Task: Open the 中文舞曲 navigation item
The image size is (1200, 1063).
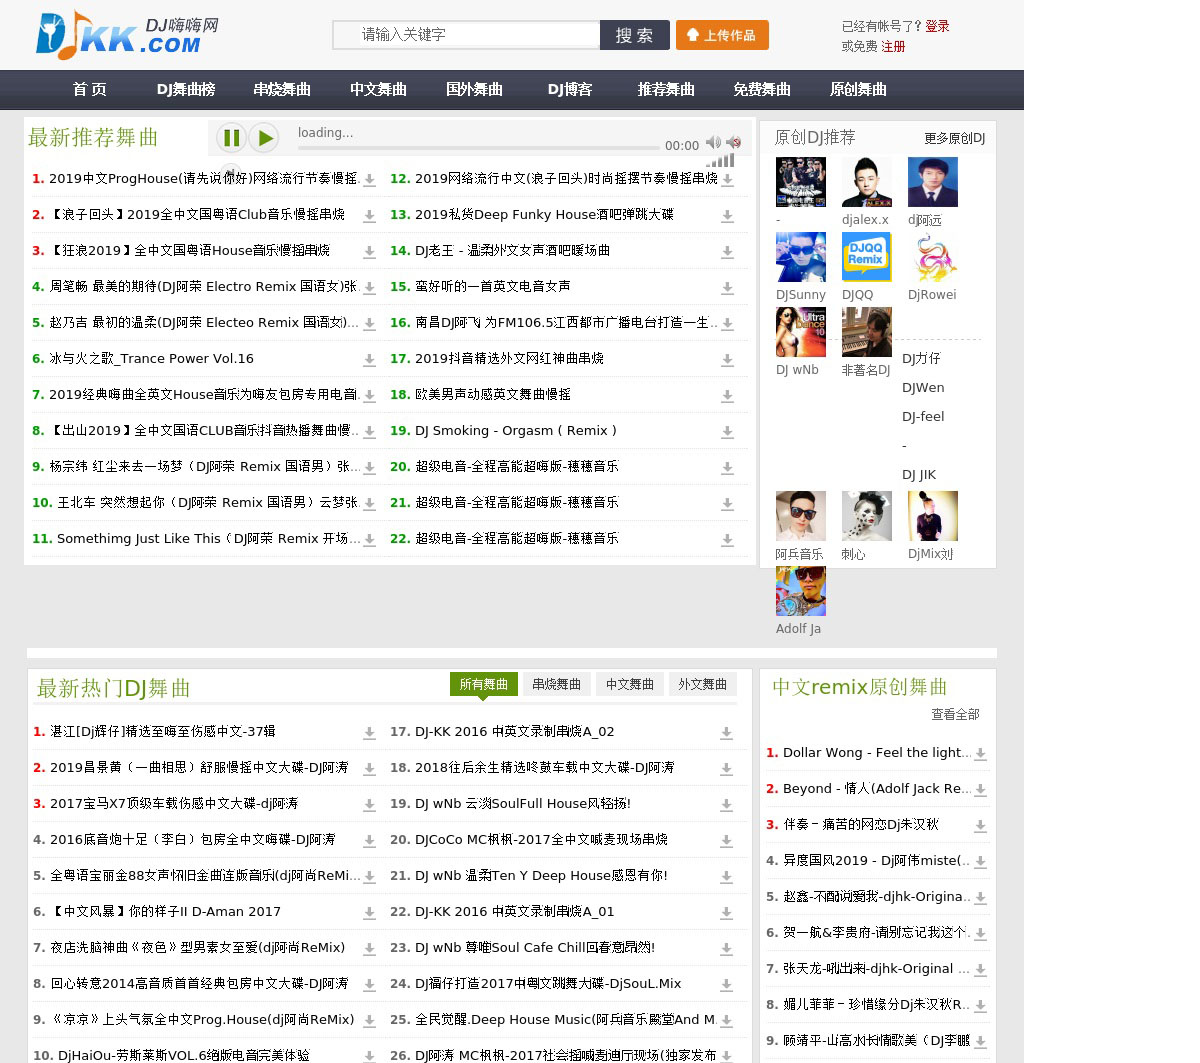Action: click(378, 89)
